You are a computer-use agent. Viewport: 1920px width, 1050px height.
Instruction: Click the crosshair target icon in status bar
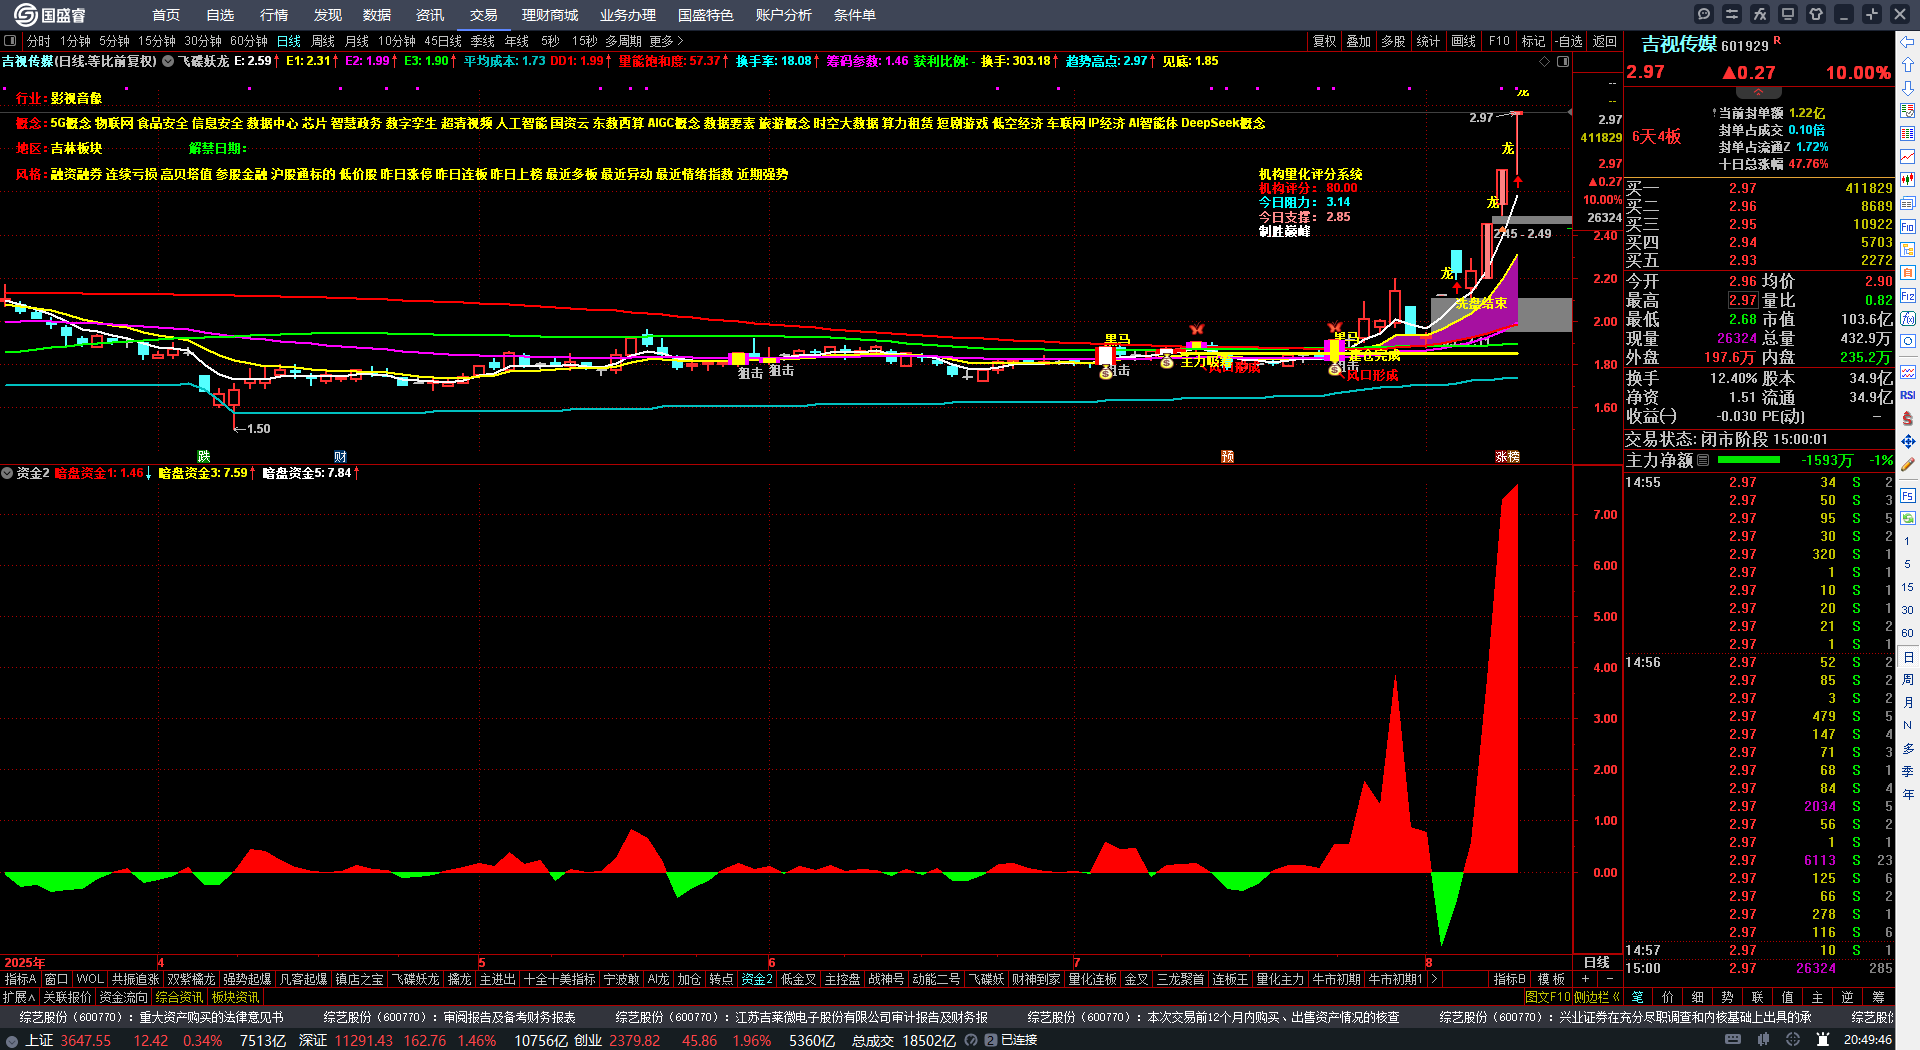pyautogui.click(x=1794, y=1040)
